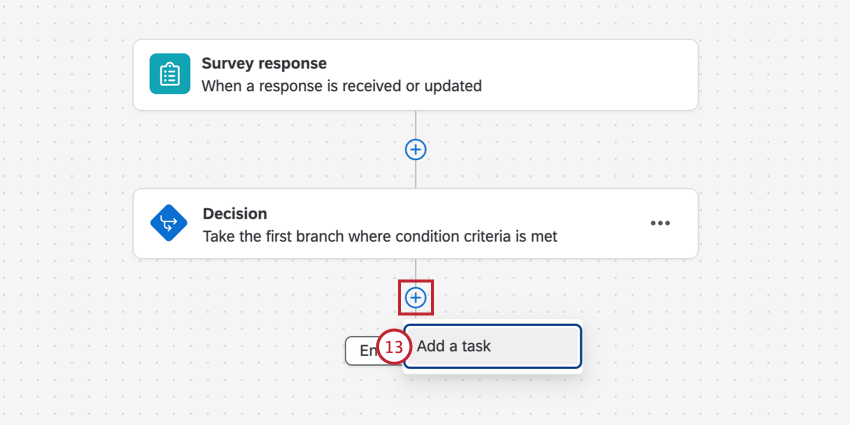Screen dimensions: 850x425
Task: Click "Take the first branch" description text
Action: click(379, 237)
